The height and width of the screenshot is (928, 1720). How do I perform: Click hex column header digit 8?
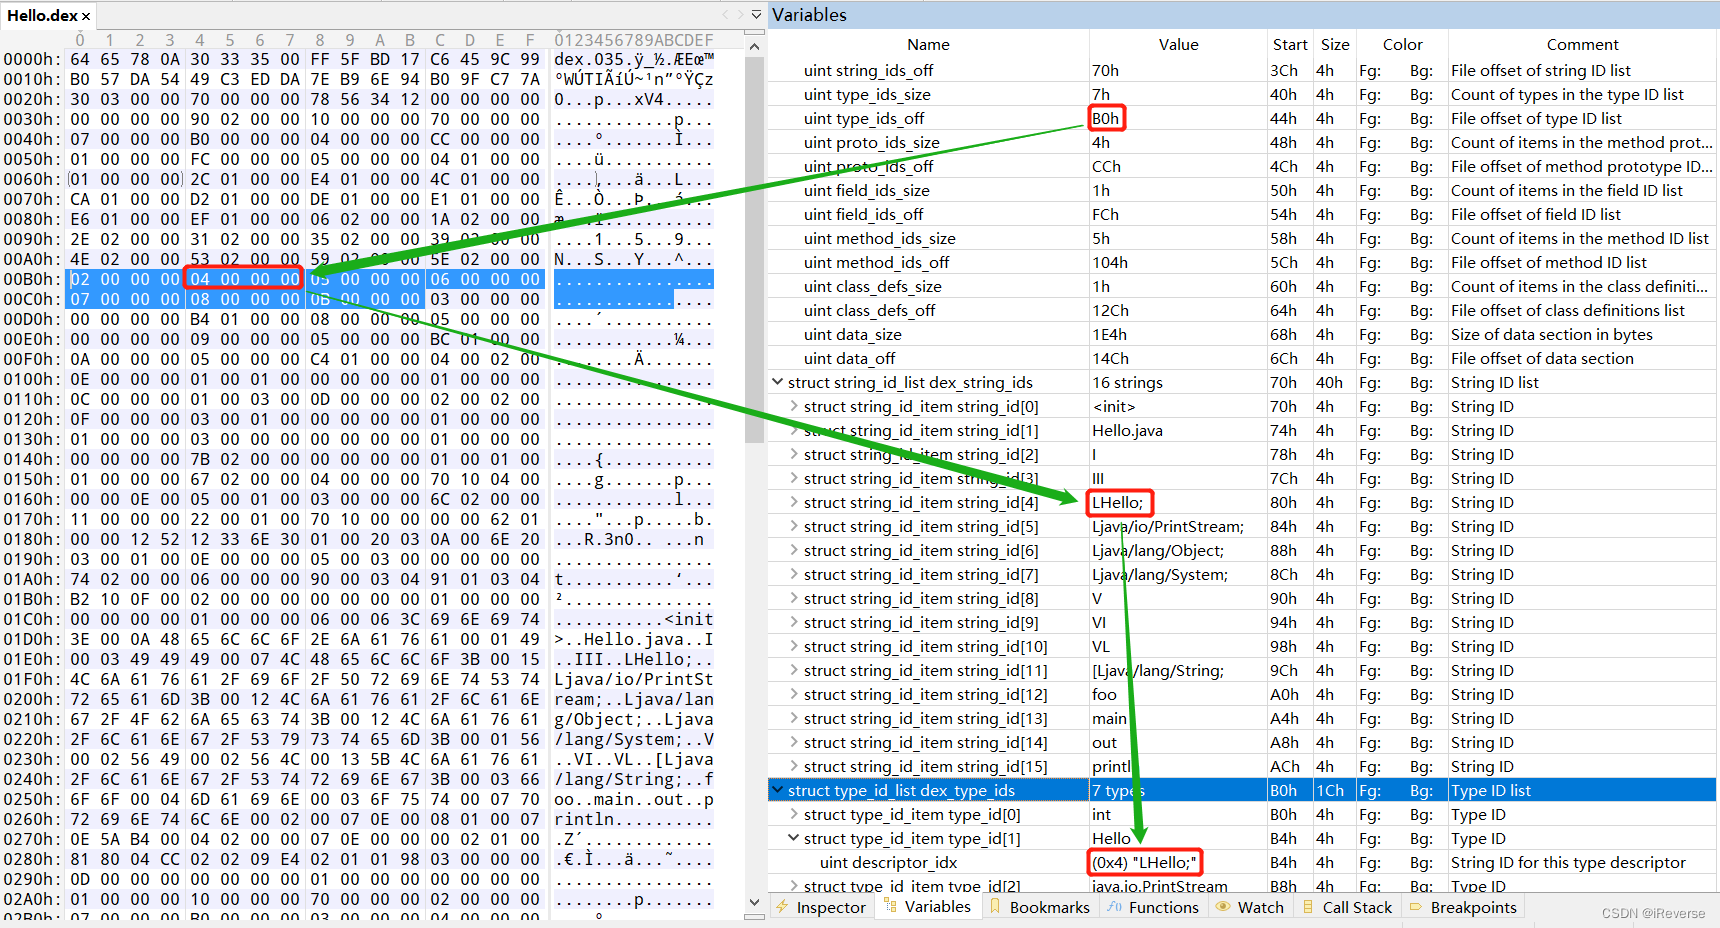click(x=320, y=40)
